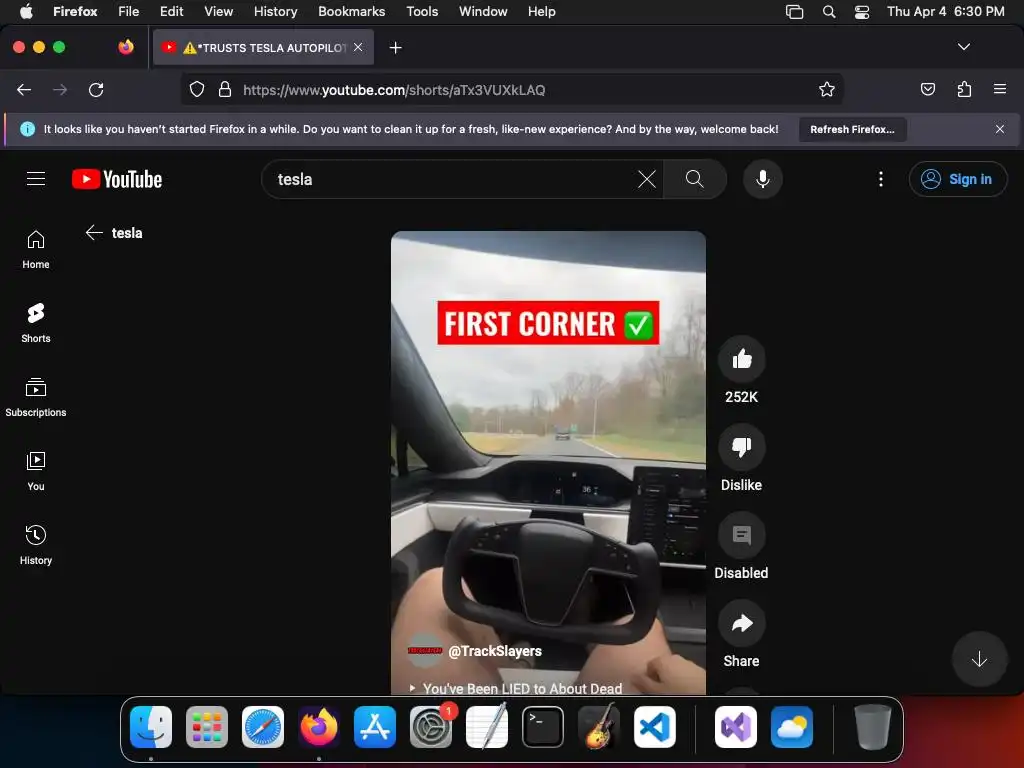Open Firefox application menu
This screenshot has width=1024, height=768.
(x=999, y=89)
